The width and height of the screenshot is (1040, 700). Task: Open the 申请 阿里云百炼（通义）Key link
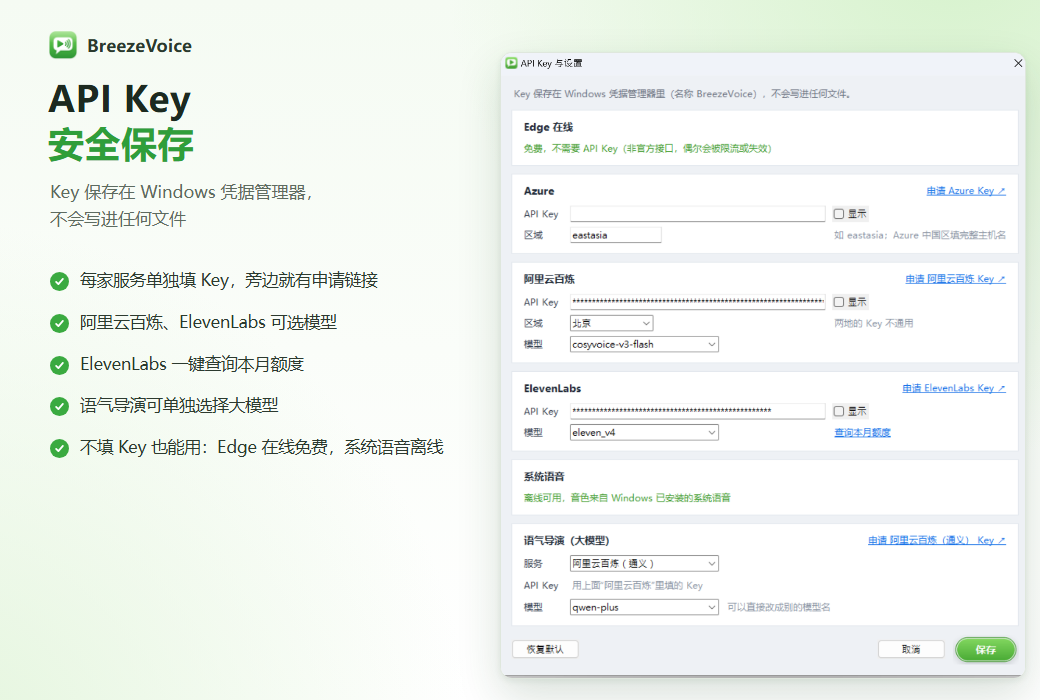(x=937, y=541)
